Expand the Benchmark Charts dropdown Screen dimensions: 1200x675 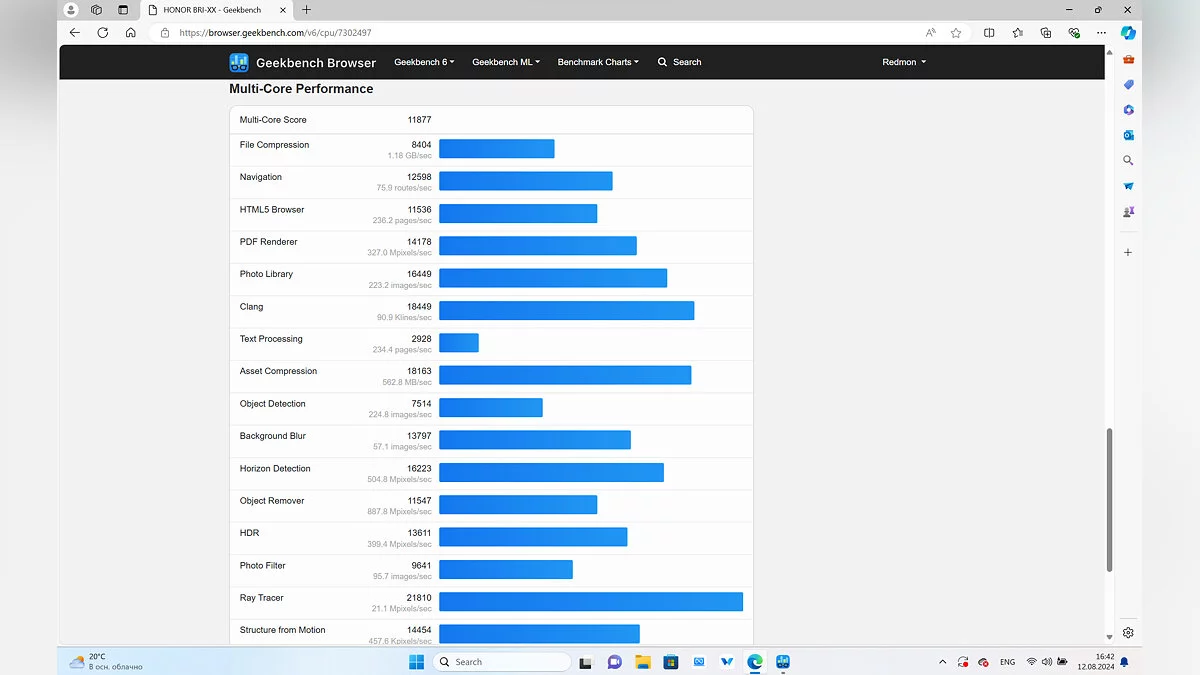pyautogui.click(x=598, y=62)
